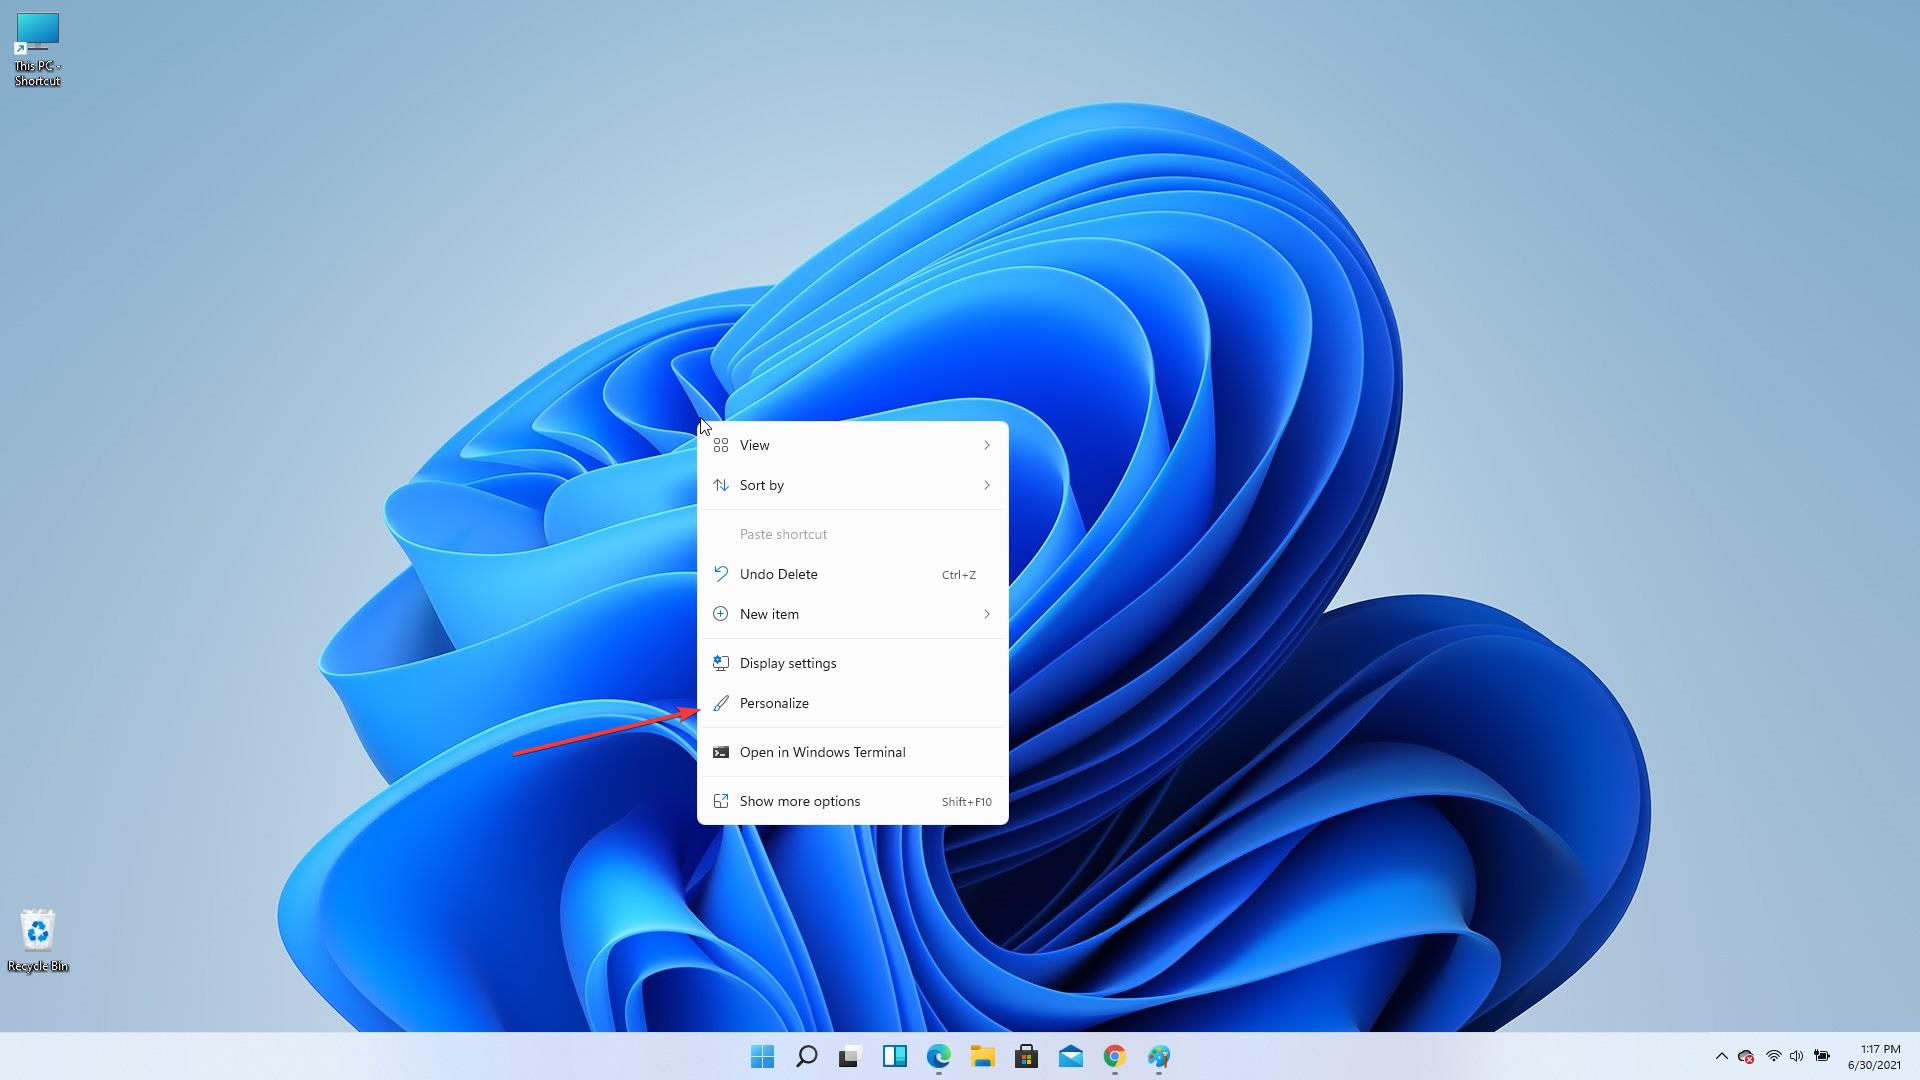The width and height of the screenshot is (1920, 1080).
Task: Open Microsoft Store taskbar icon
Action: coord(1026,1056)
